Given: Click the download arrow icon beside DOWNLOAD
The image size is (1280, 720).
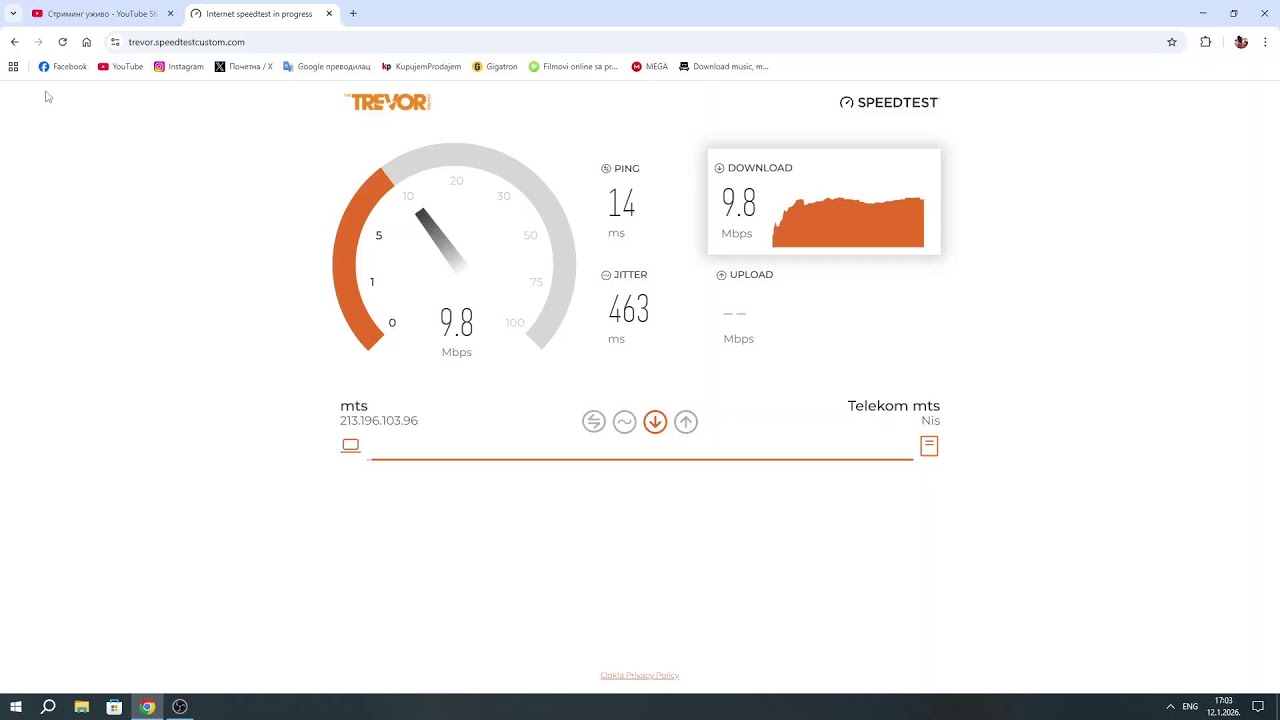Looking at the screenshot, I should click(x=719, y=168).
